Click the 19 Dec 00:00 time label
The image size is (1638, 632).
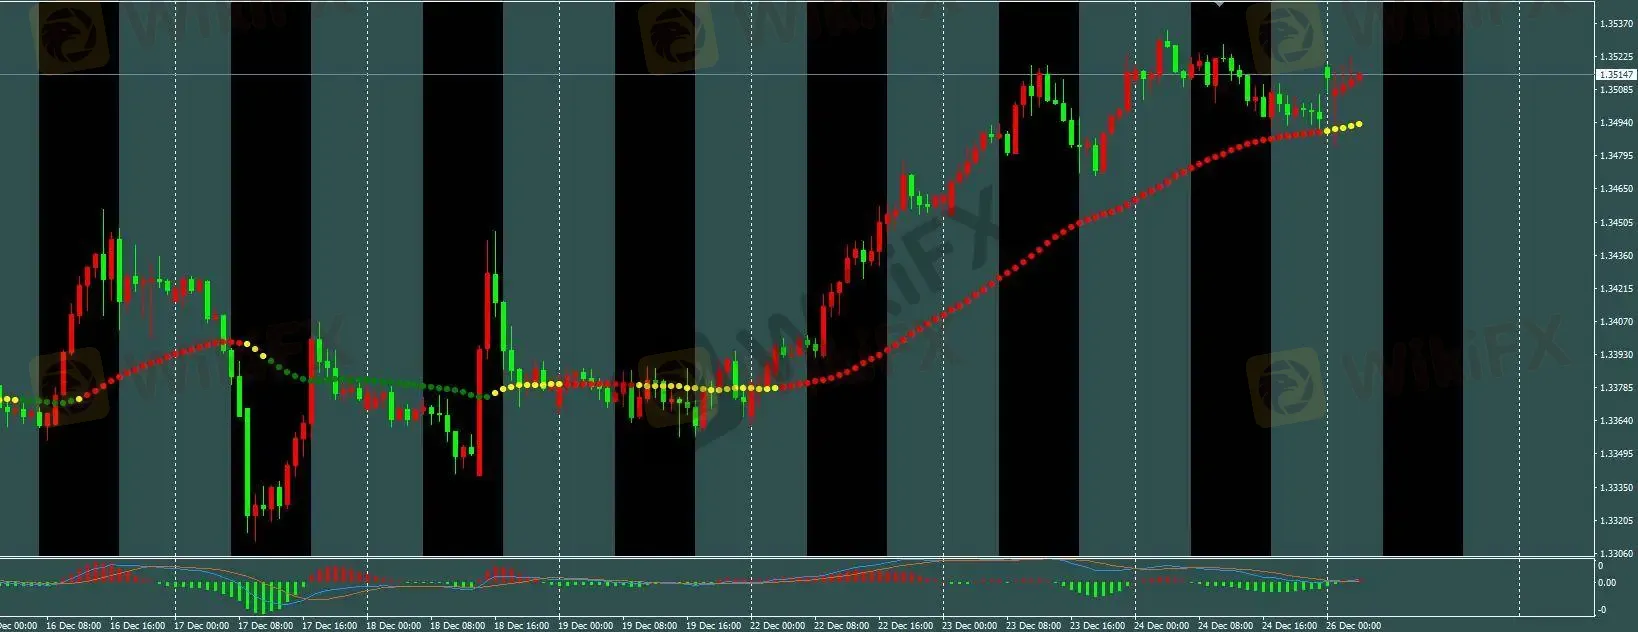point(585,626)
